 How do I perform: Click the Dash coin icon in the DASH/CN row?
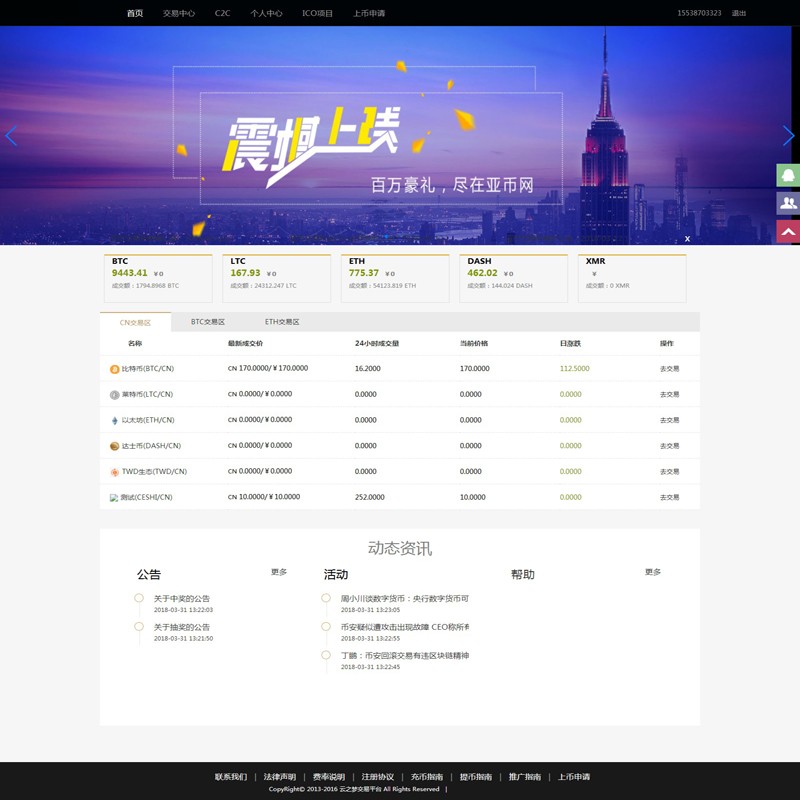point(113,444)
